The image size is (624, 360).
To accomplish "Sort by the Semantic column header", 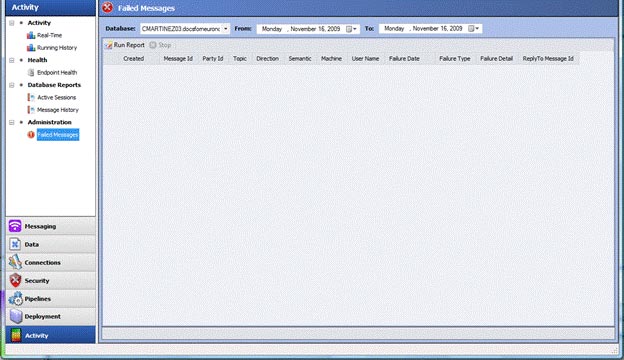I will [x=300, y=58].
